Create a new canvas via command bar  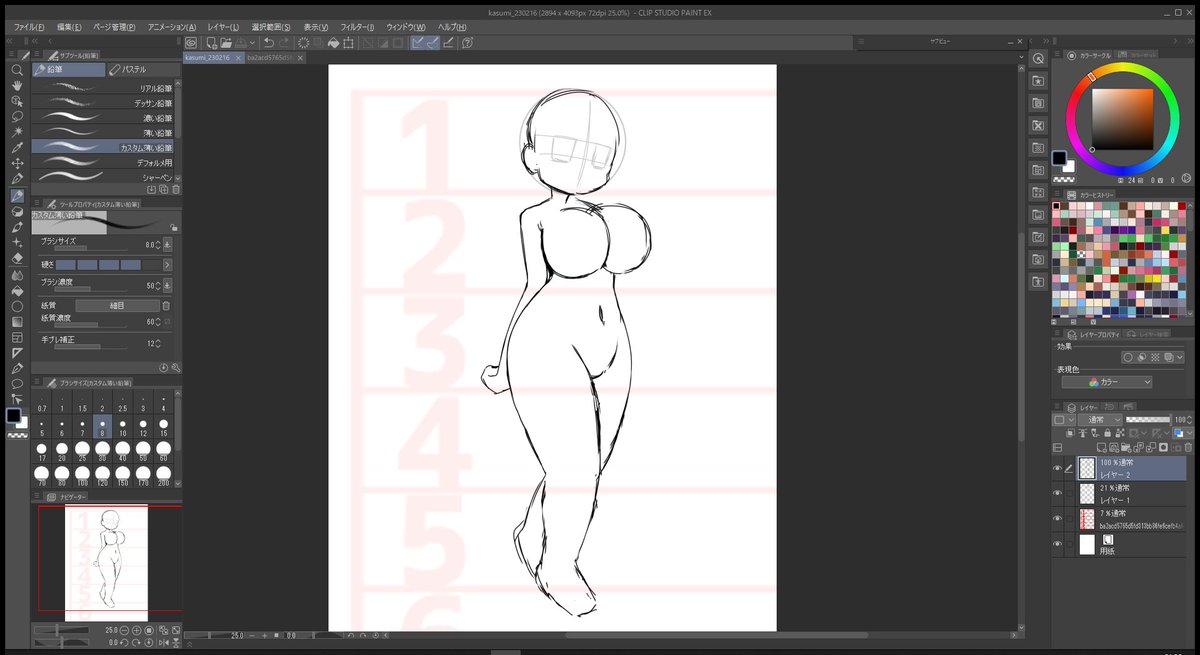click(x=212, y=43)
